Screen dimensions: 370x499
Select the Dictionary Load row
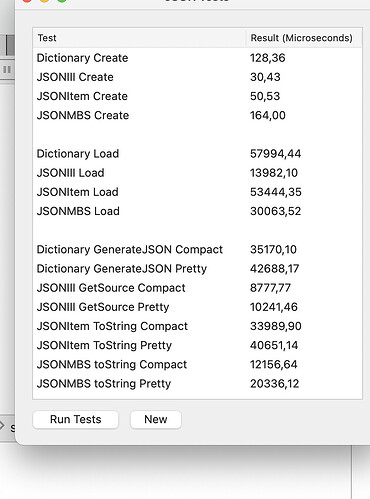(197, 154)
